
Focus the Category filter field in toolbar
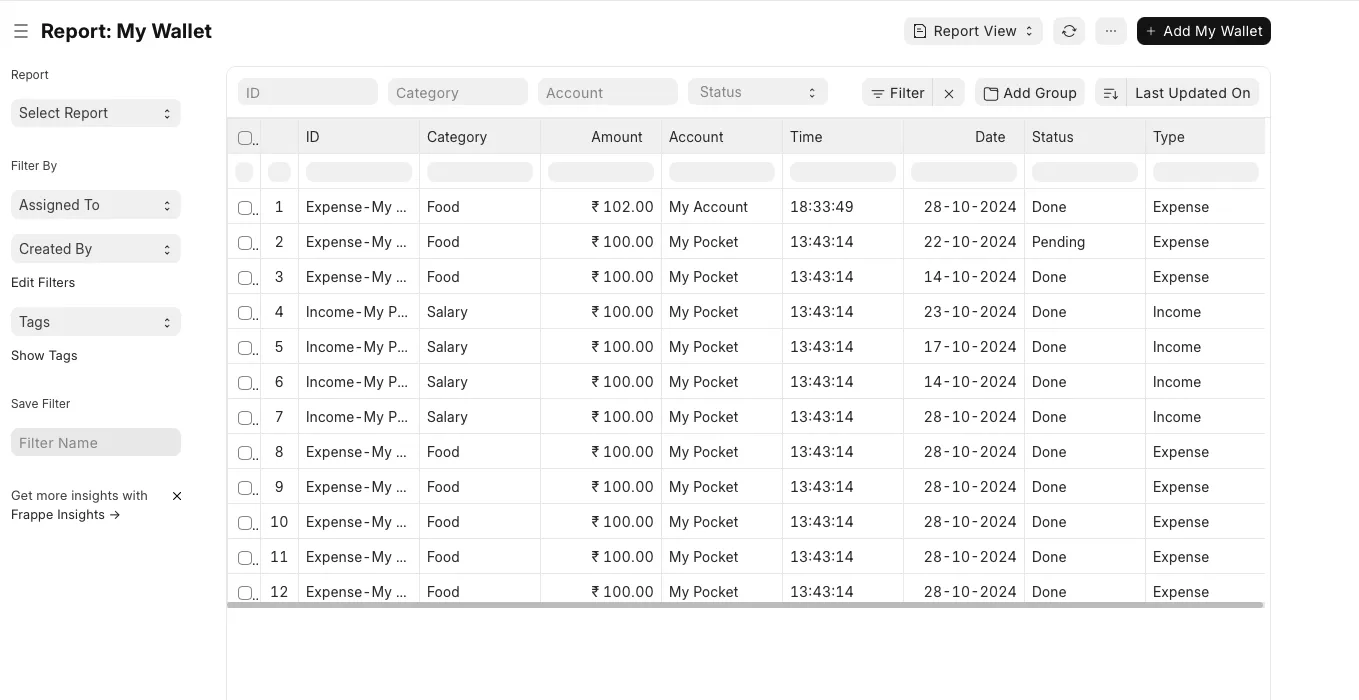(458, 92)
